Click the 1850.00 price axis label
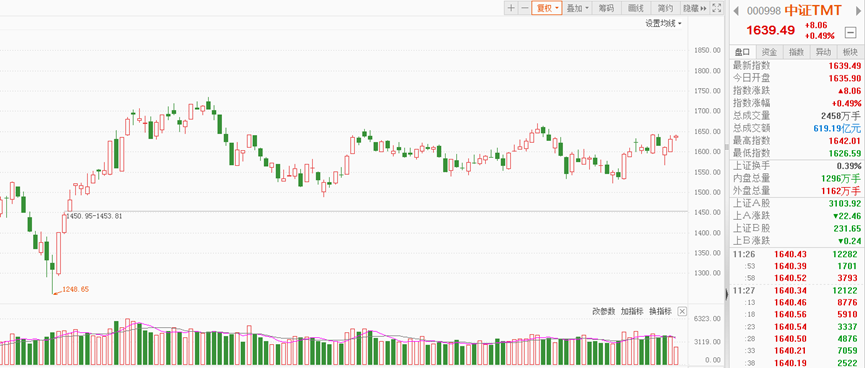The image size is (865, 368). [x=708, y=50]
